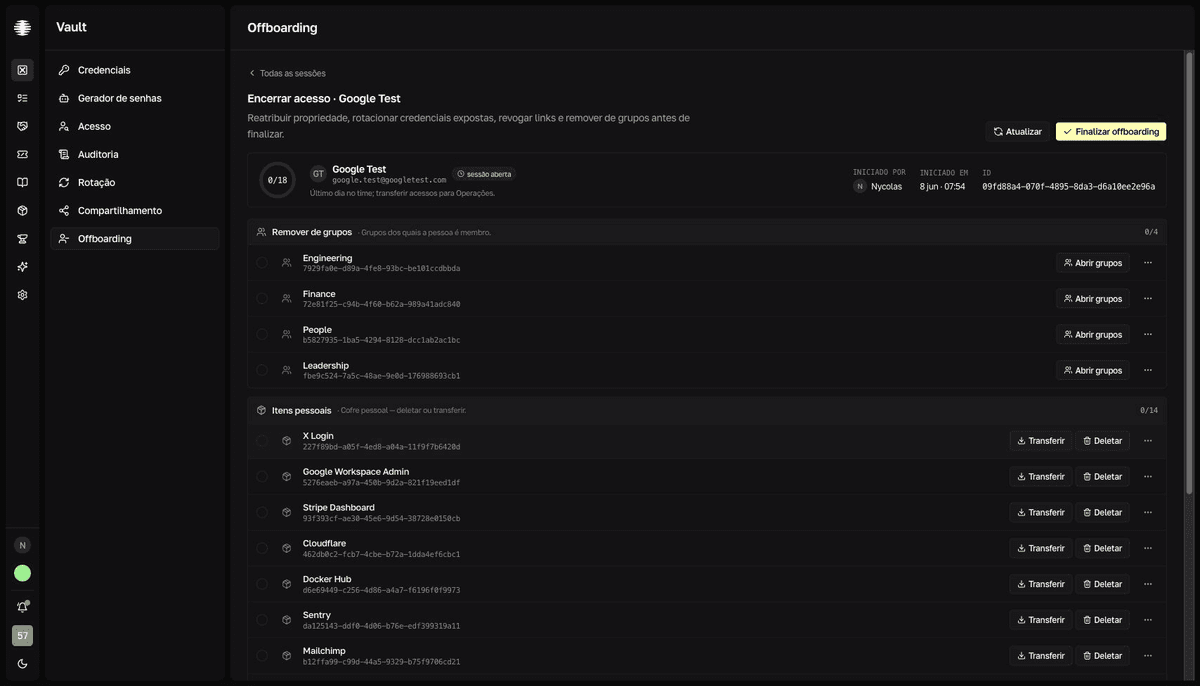The height and width of the screenshot is (686, 1200).
Task: Check the Finance group row checkbox
Action: point(262,298)
